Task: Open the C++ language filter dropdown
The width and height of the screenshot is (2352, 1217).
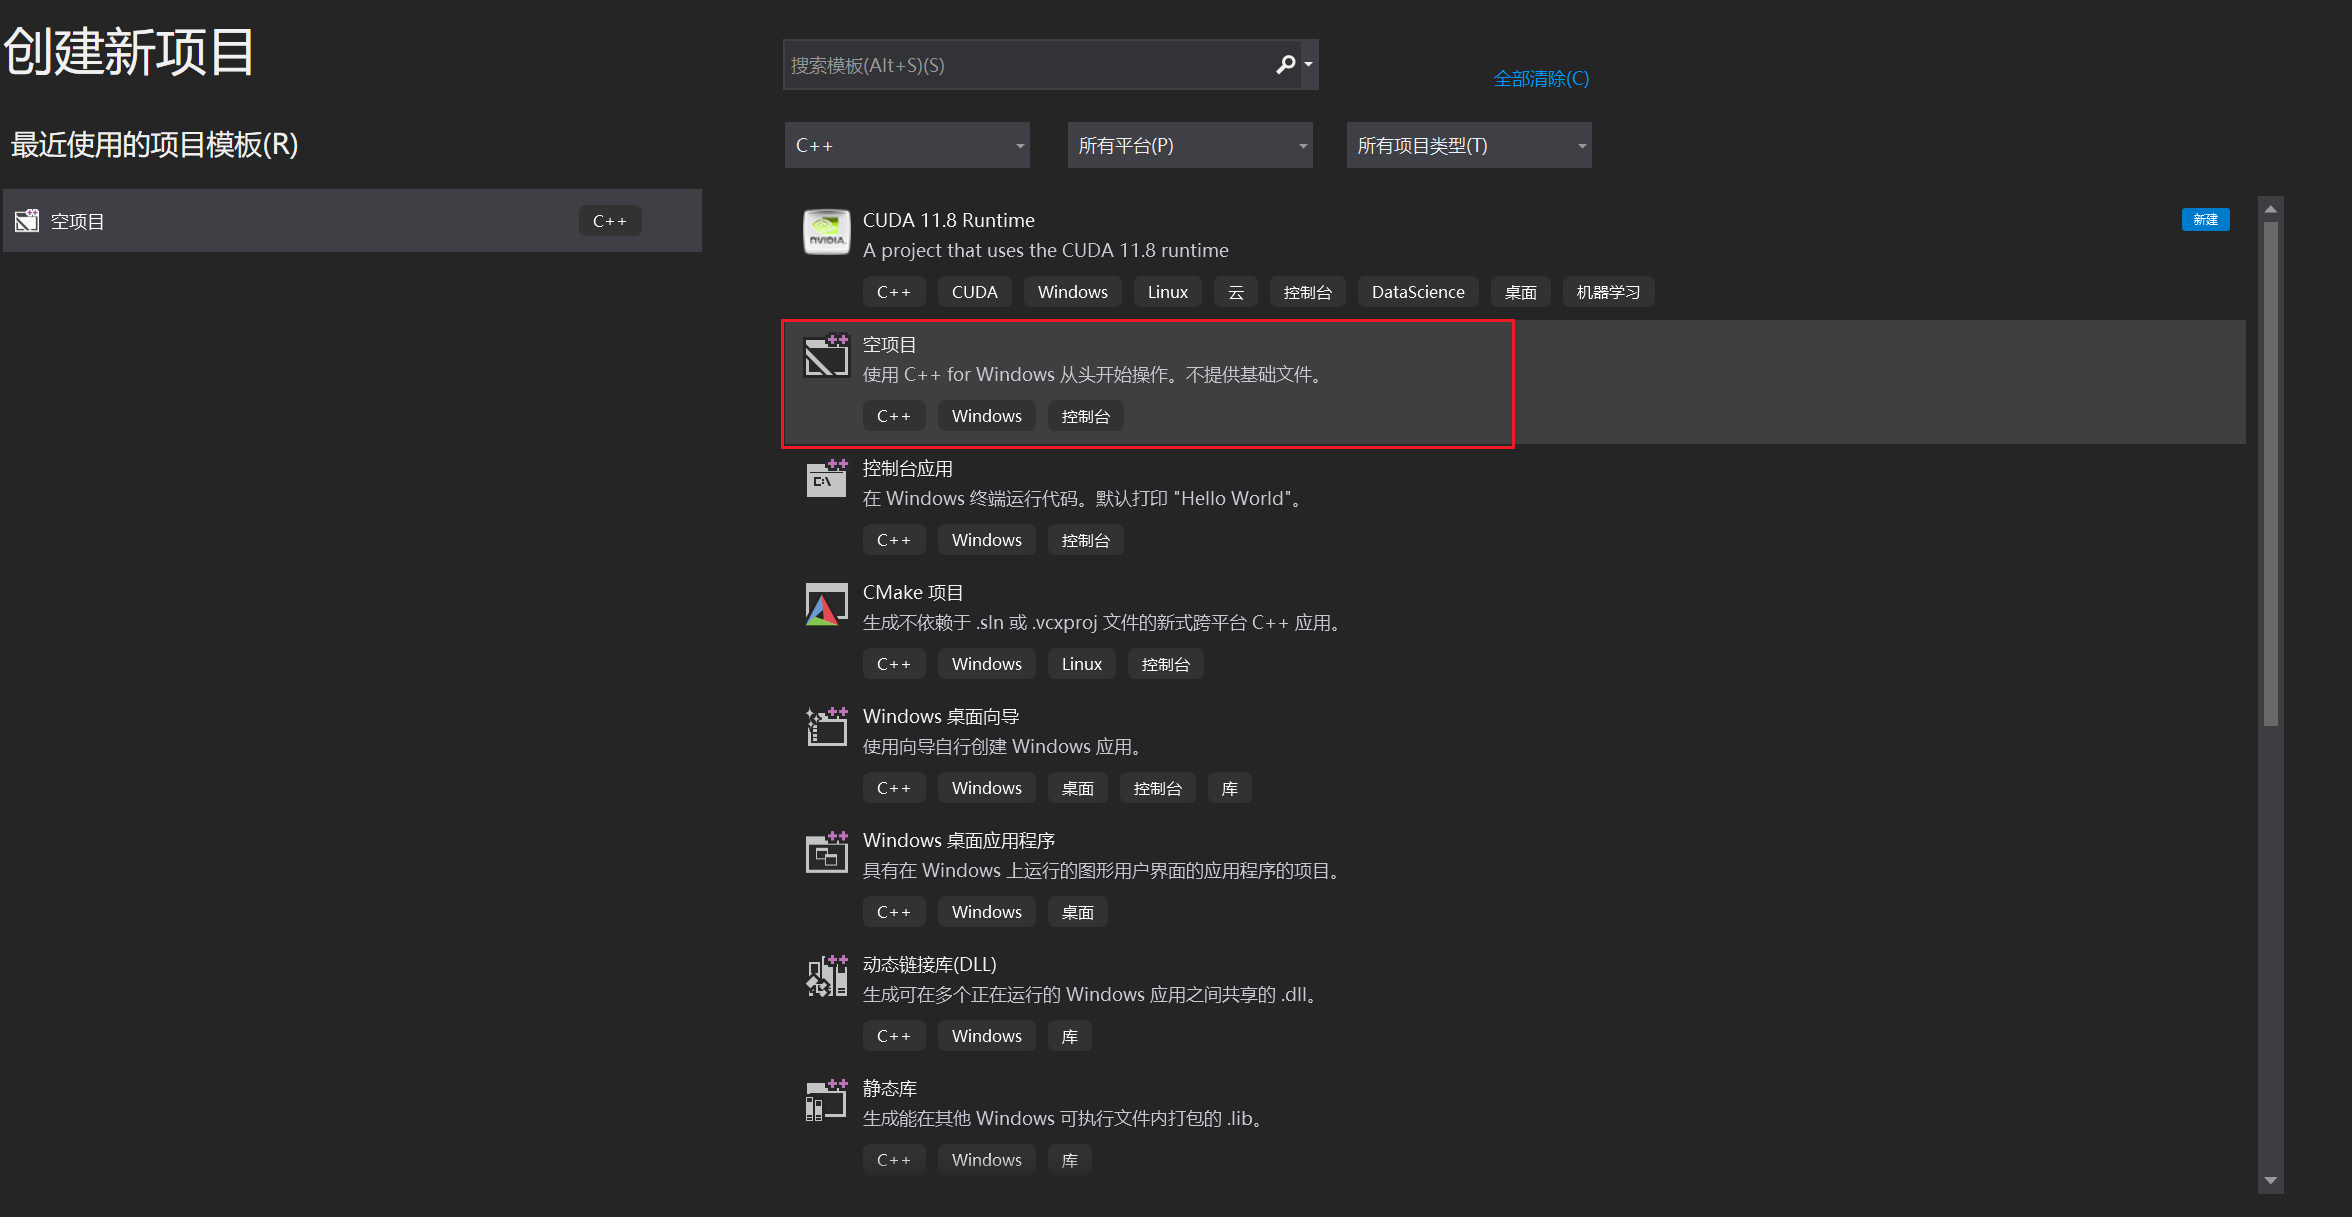Action: pos(907,146)
